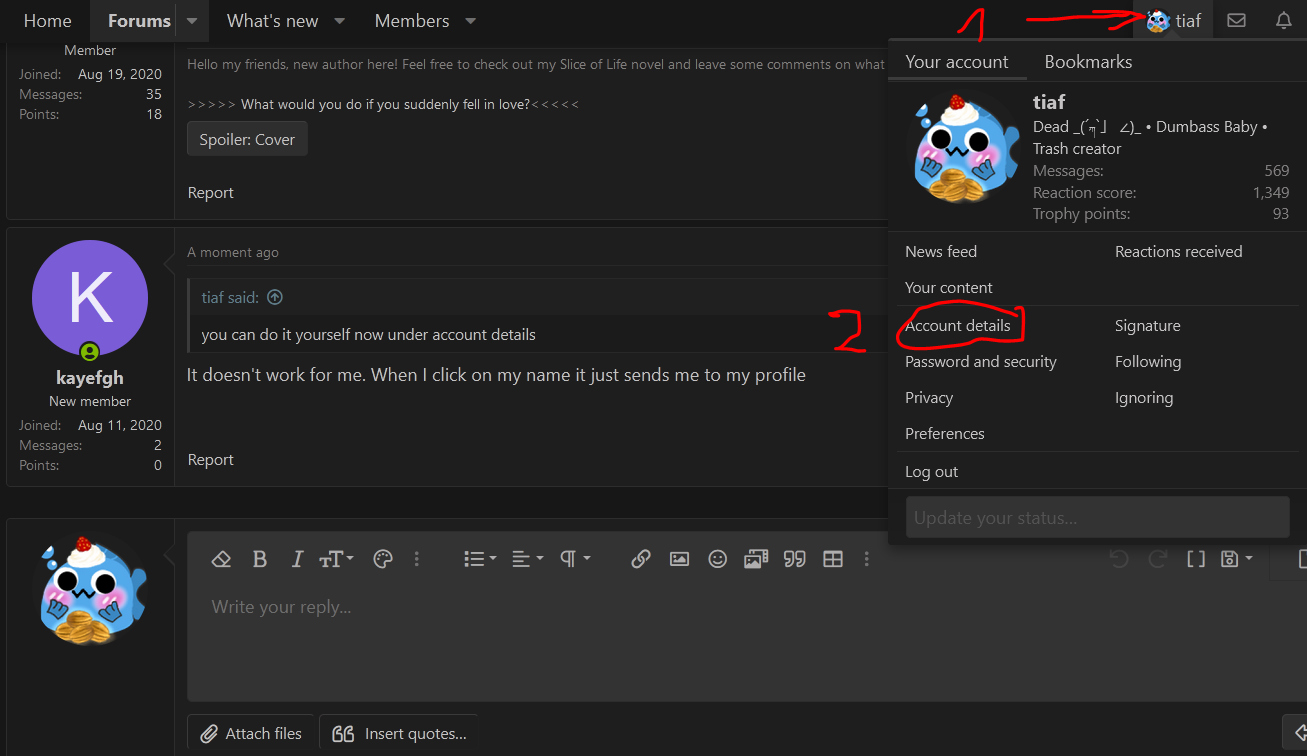Switch to the Bookmarks tab
Viewport: 1307px width, 756px height.
[1088, 62]
